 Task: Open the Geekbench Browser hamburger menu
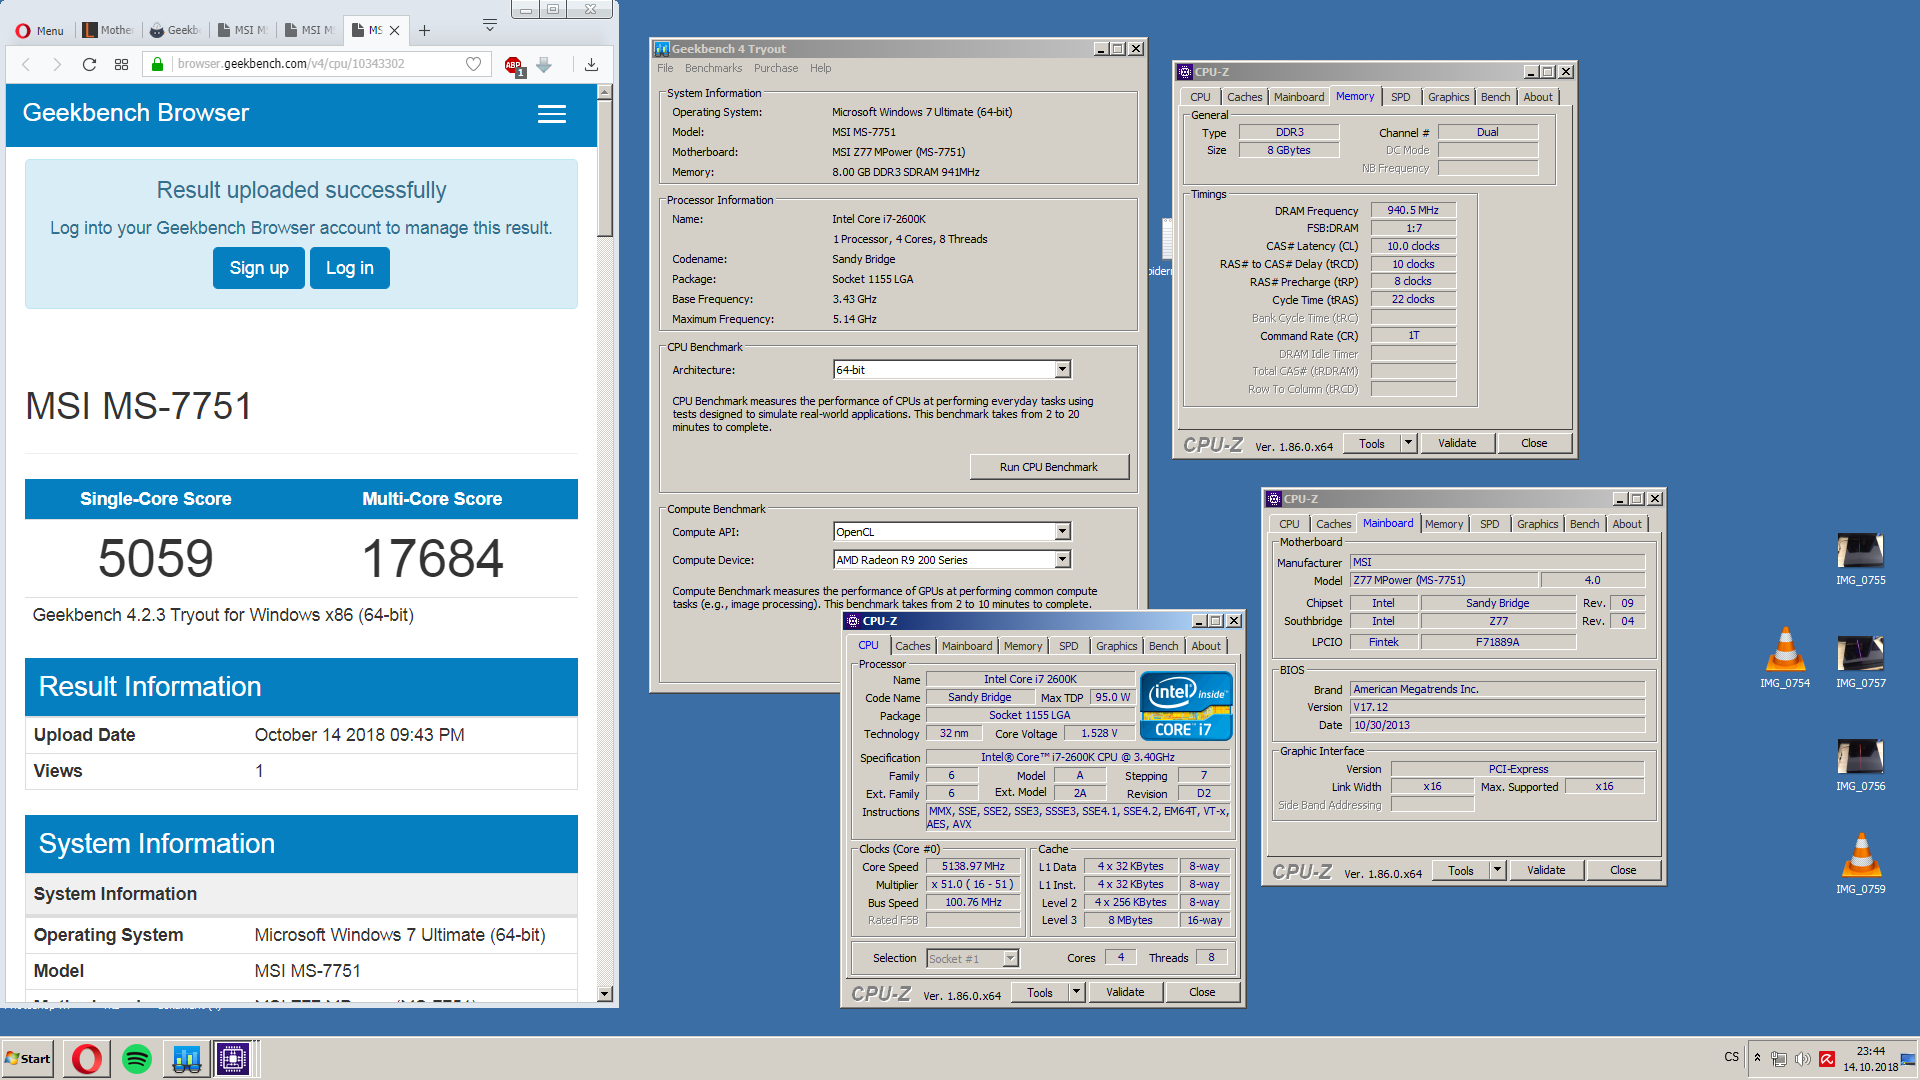[x=552, y=114]
